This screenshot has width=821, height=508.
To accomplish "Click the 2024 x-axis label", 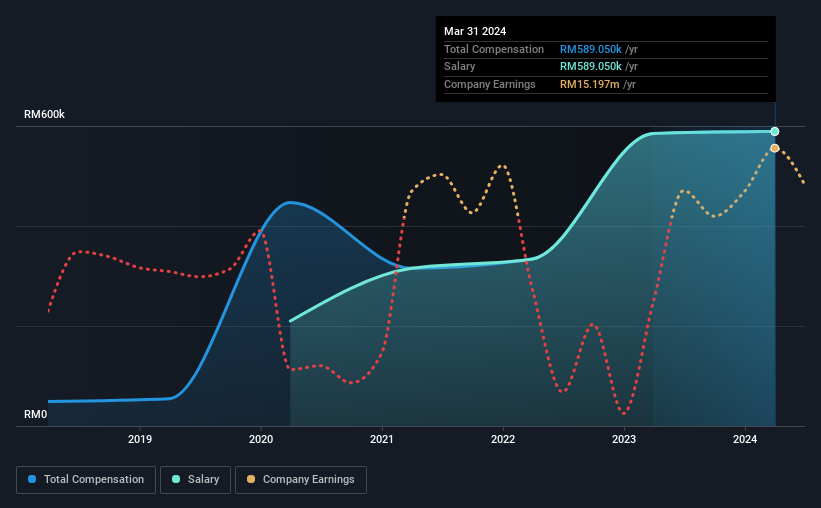I will click(x=745, y=439).
